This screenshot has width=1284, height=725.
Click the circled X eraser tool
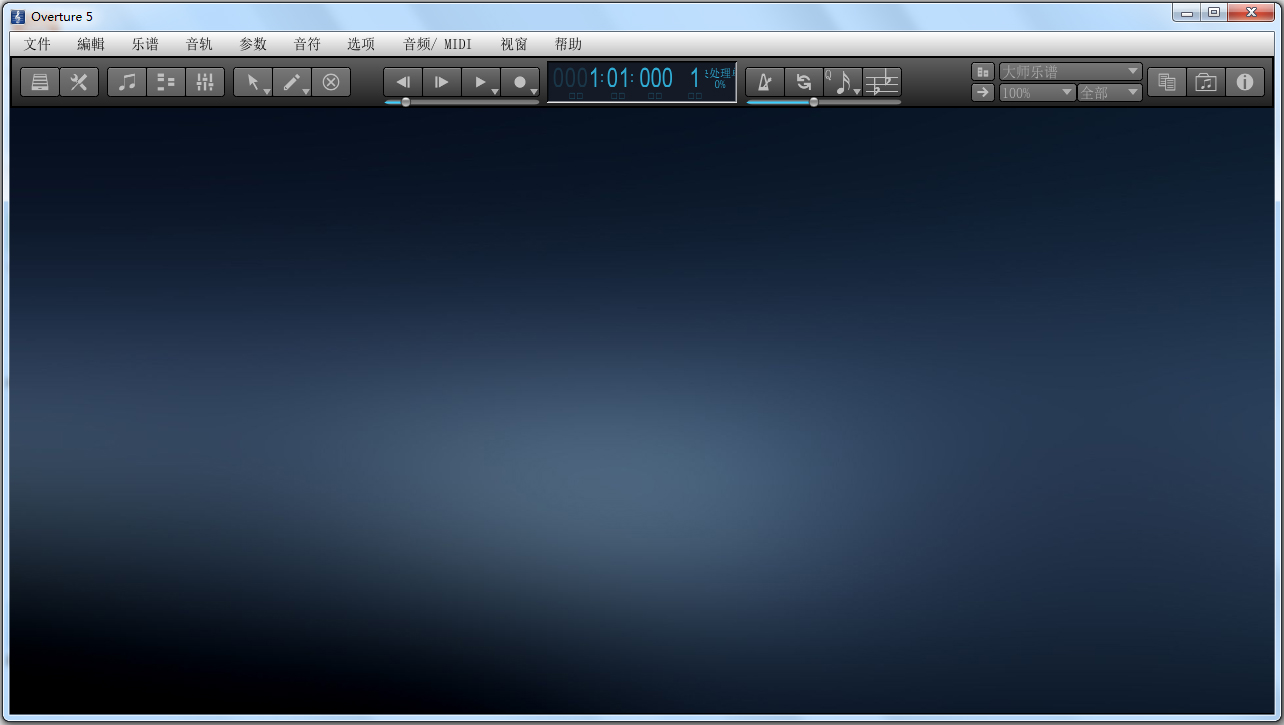click(x=331, y=83)
